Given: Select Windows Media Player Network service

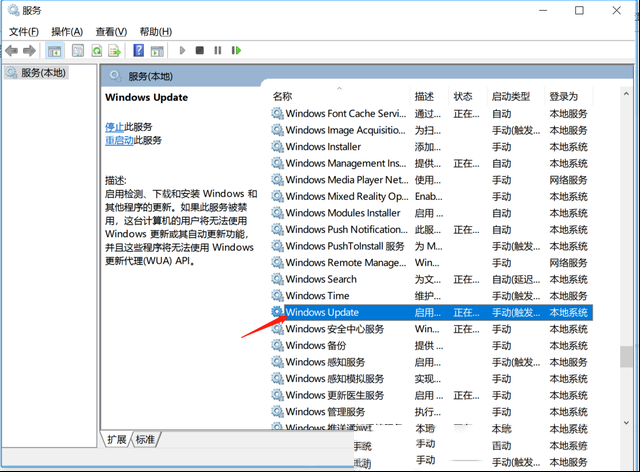Looking at the screenshot, I should coord(431,180).
